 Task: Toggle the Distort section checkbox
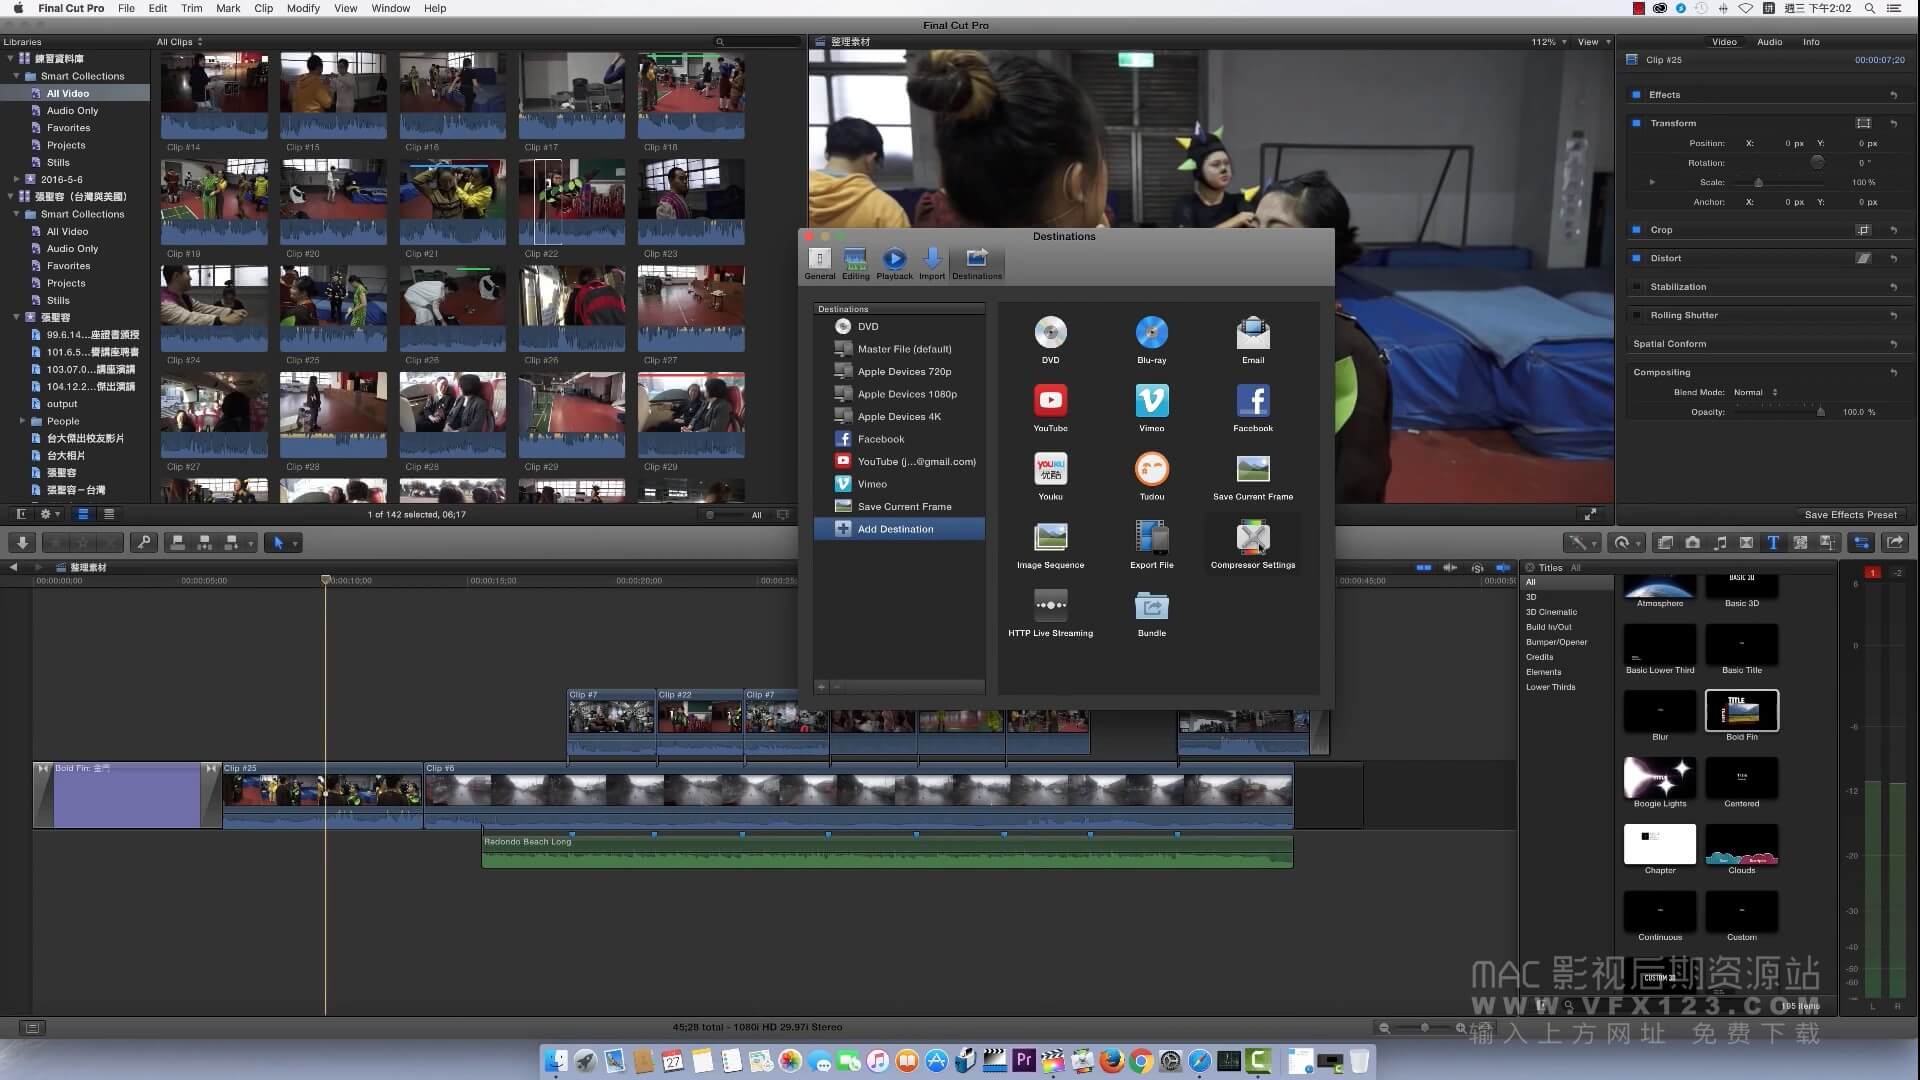tap(1636, 258)
